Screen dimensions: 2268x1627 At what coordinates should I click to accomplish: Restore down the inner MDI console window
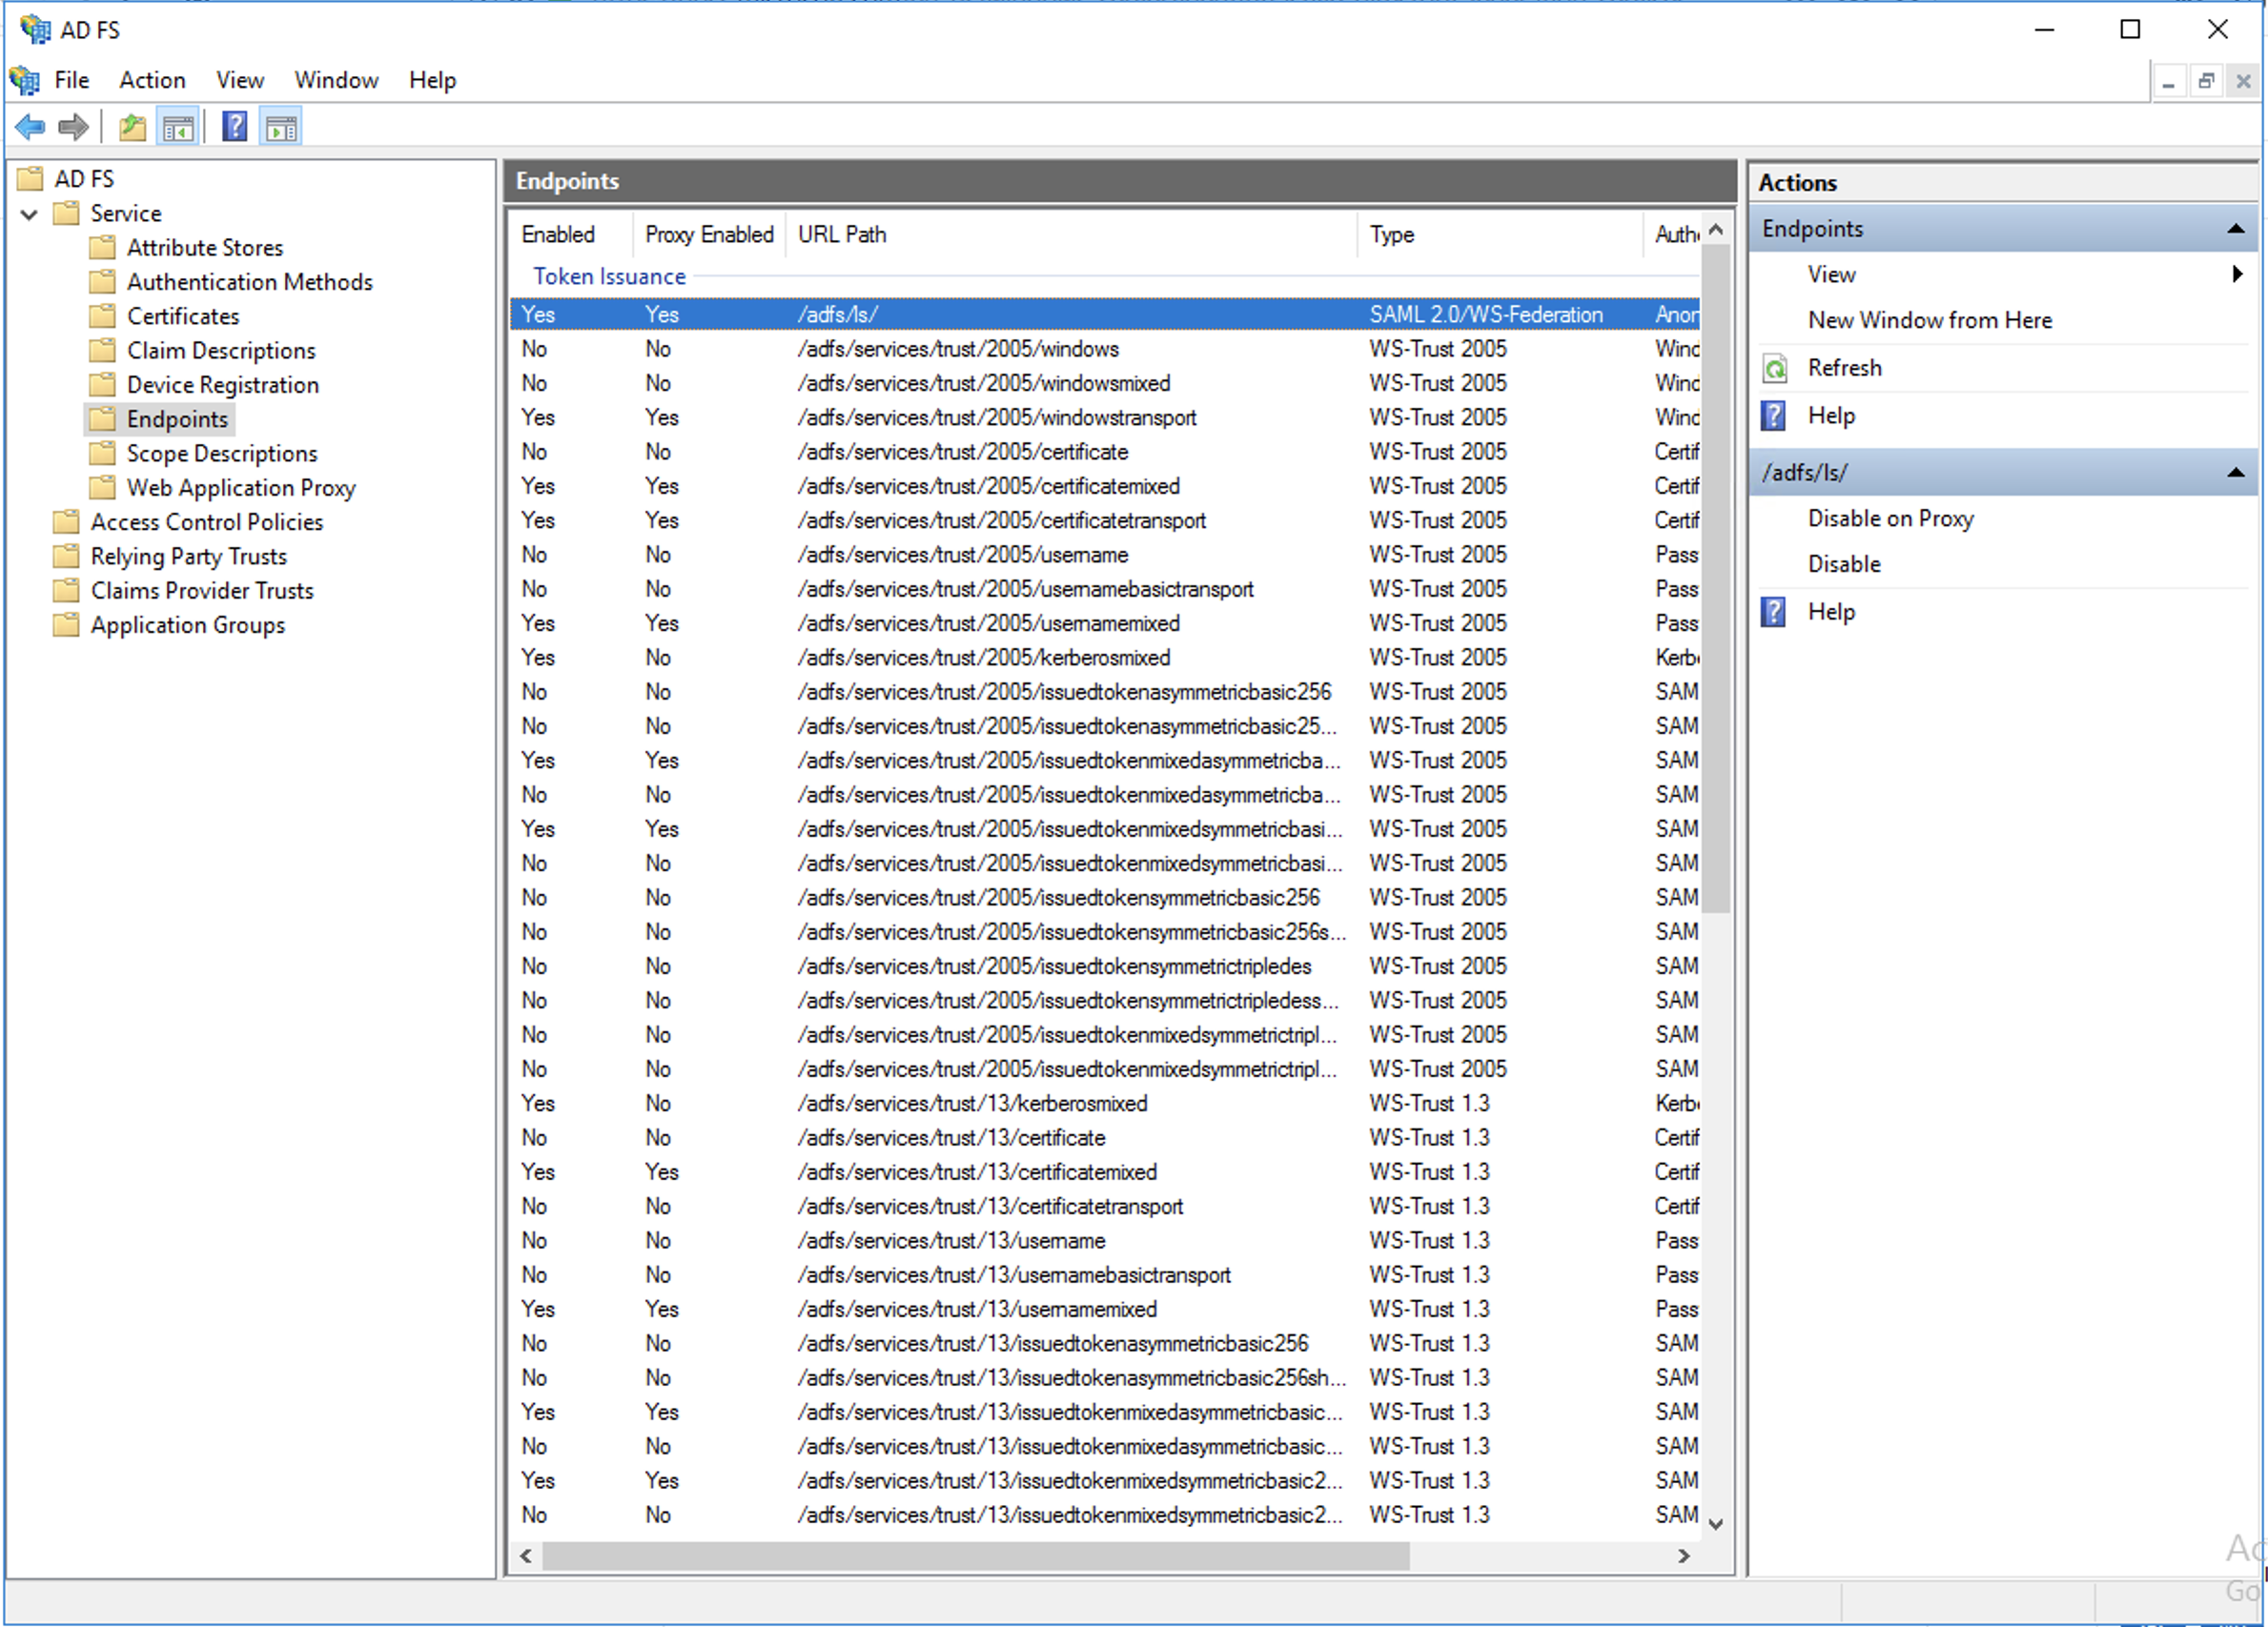[2206, 81]
